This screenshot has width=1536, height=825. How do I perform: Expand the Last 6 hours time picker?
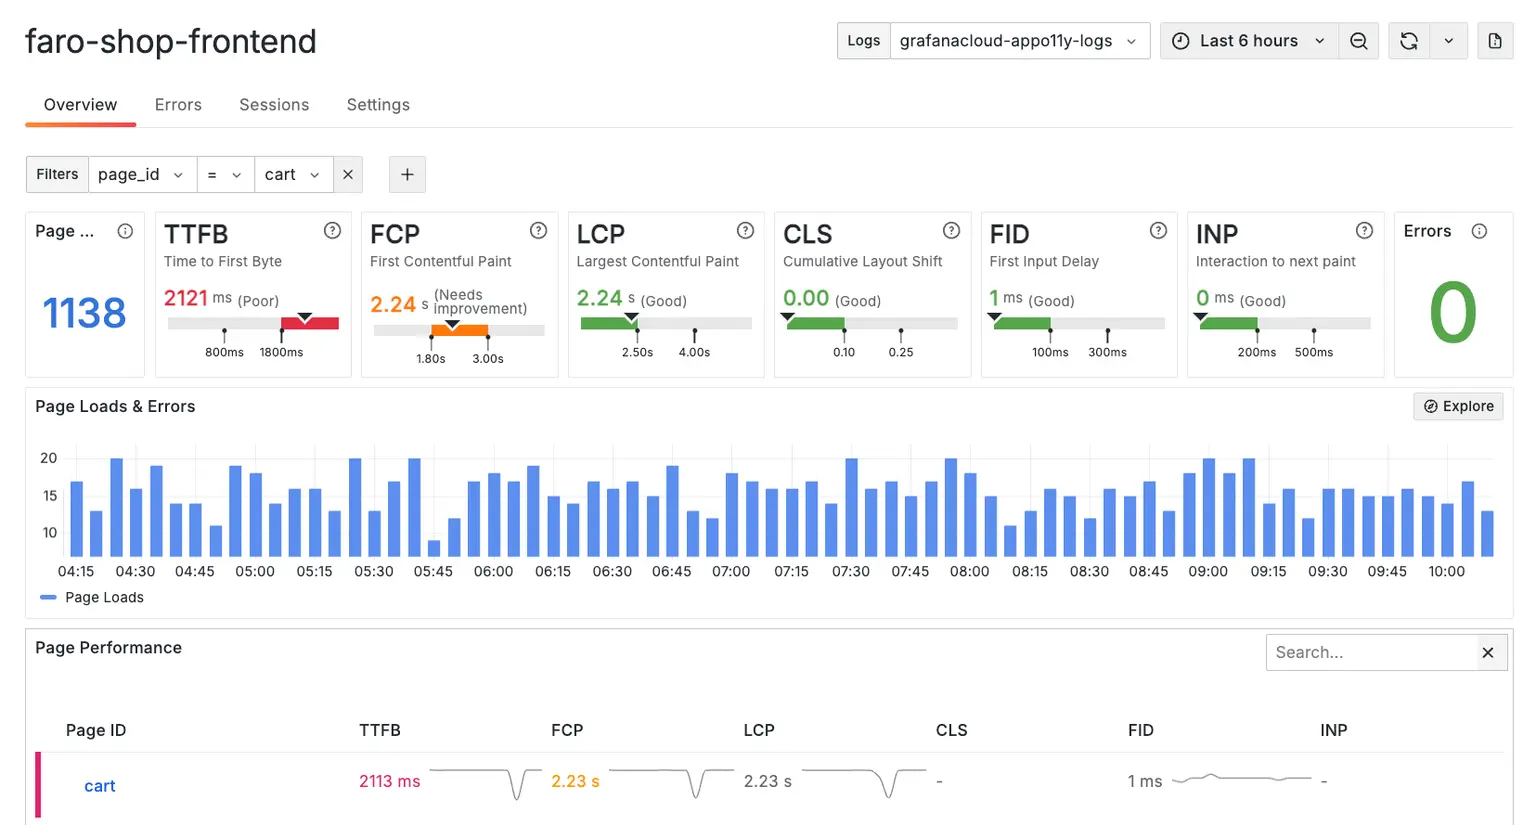pos(1248,41)
